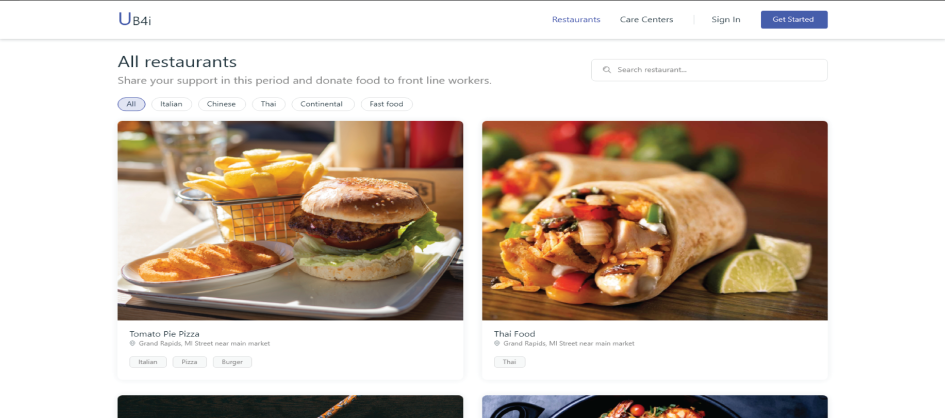This screenshot has height=418, width=945.
Task: Filter restaurants by Italian
Action: [x=171, y=104]
